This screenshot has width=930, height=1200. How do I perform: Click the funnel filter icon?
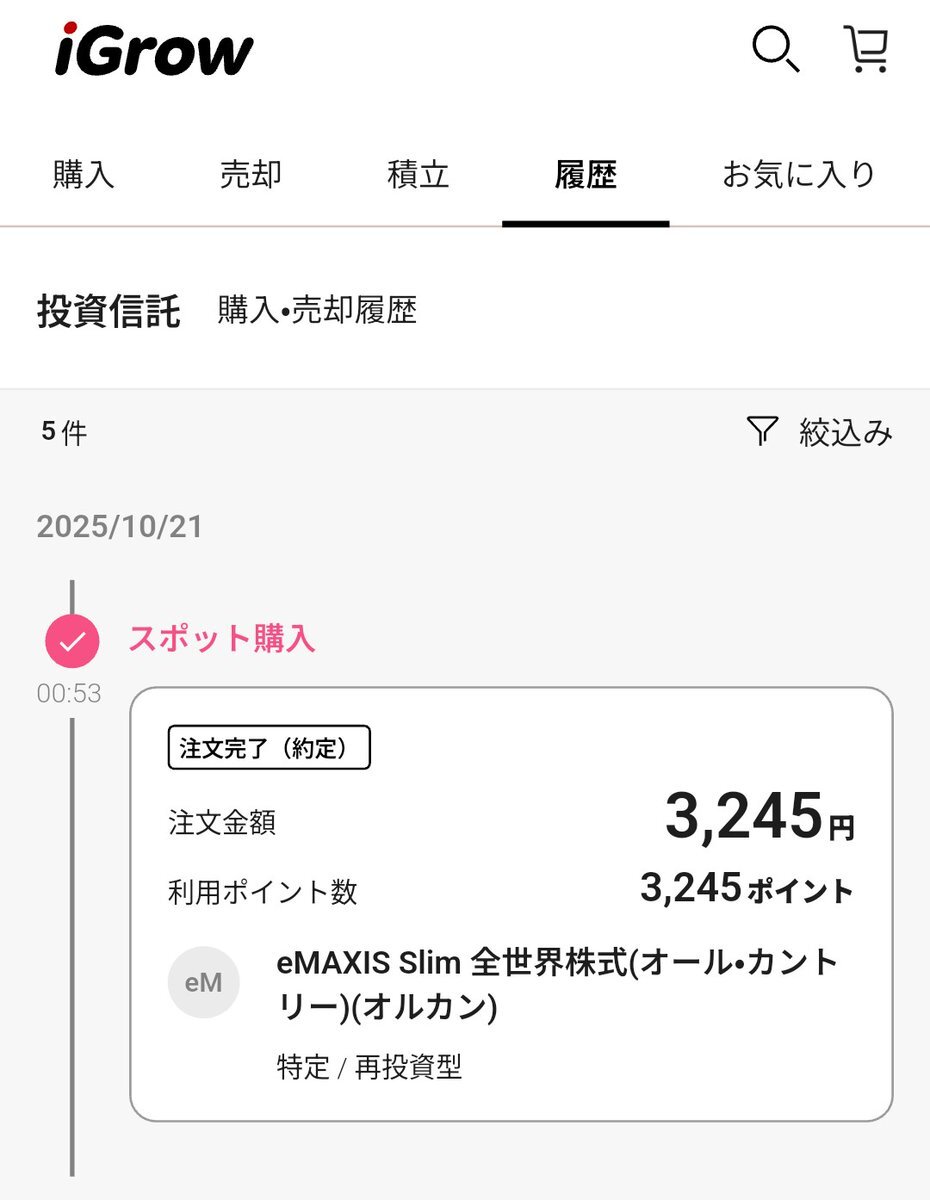762,431
